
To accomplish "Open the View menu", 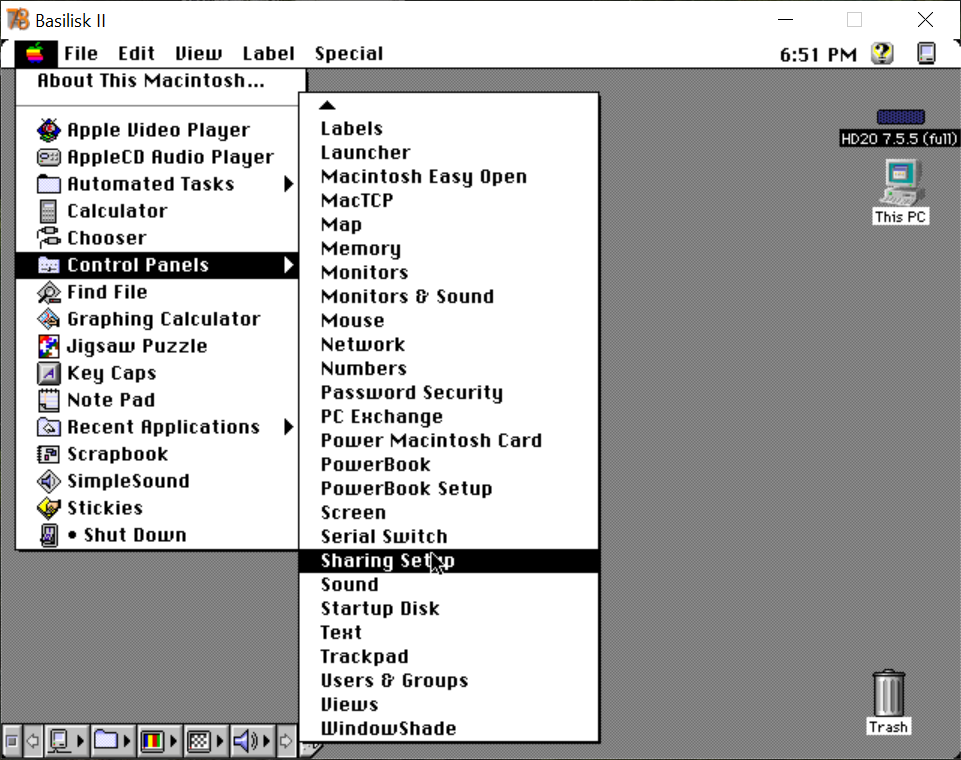I will click(x=199, y=54).
